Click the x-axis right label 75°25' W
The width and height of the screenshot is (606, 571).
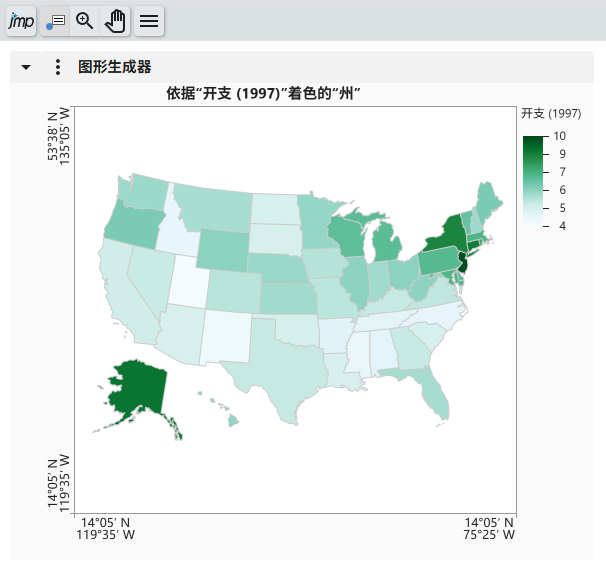[x=489, y=535]
